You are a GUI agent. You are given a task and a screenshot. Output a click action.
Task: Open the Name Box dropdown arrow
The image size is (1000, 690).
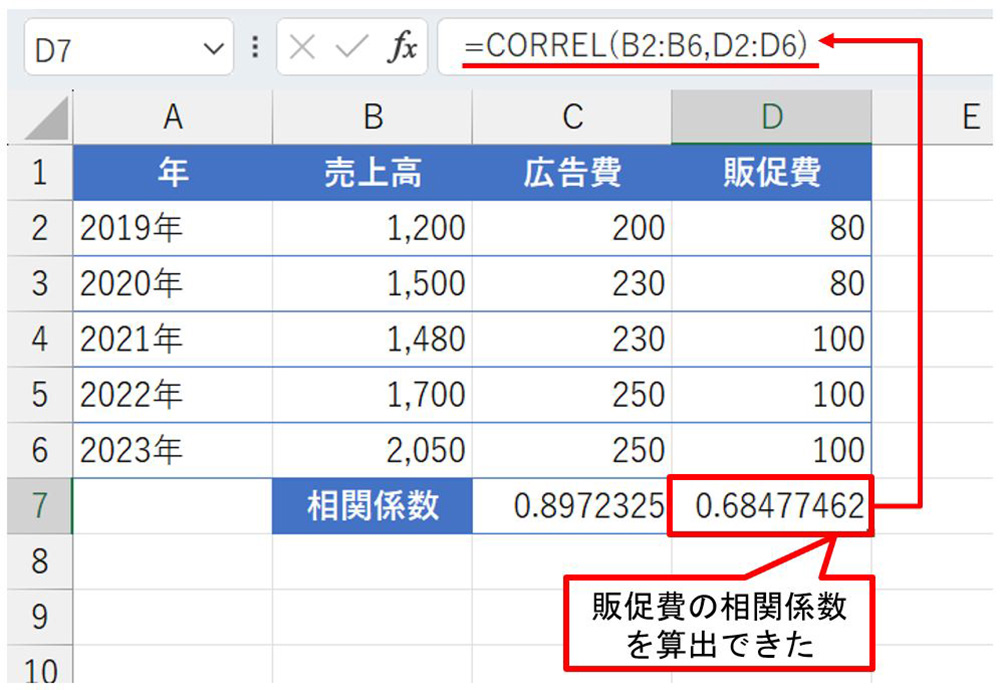click(x=213, y=48)
